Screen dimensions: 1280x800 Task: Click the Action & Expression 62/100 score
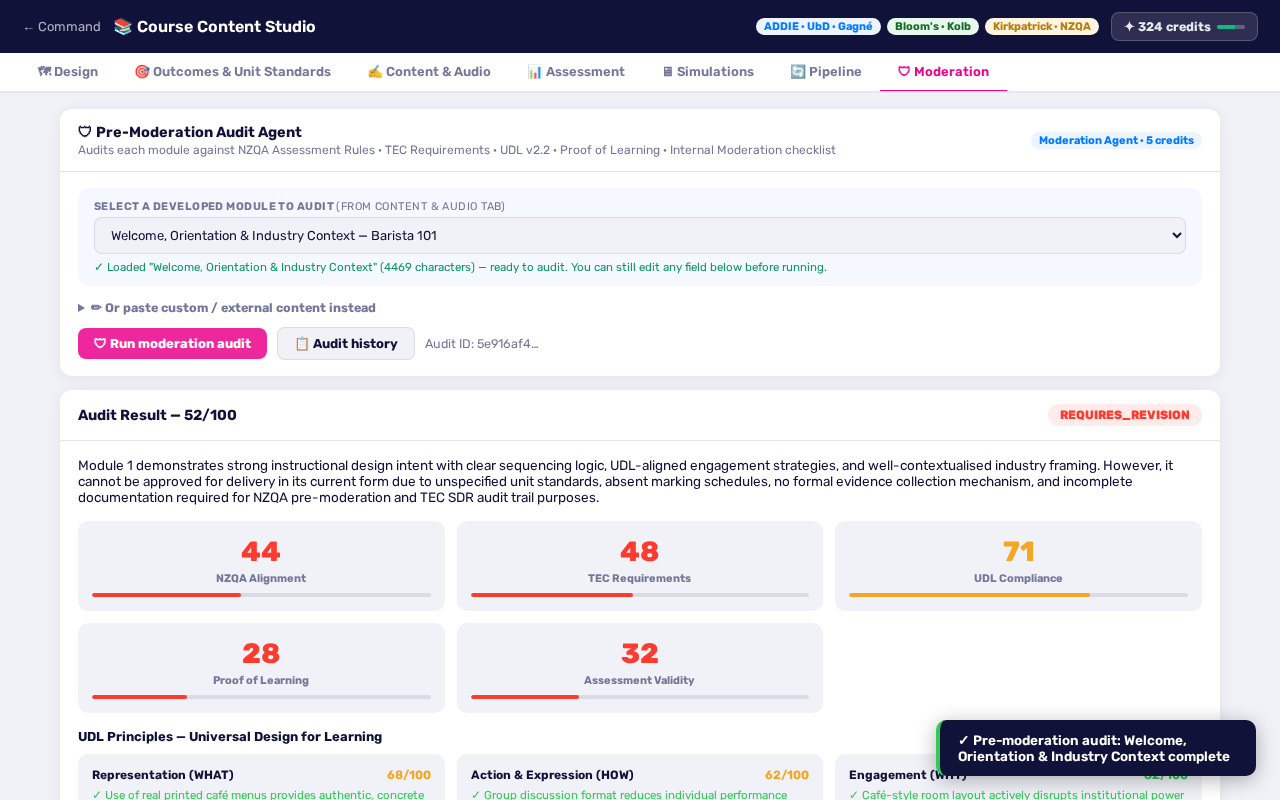pos(787,775)
